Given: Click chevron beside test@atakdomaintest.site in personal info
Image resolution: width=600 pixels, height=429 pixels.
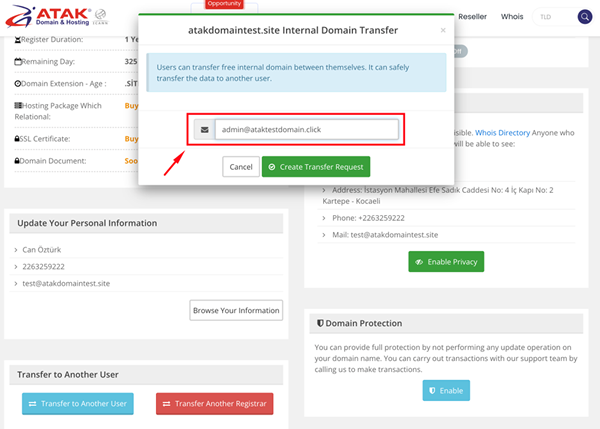Looking at the screenshot, I should point(16,284).
